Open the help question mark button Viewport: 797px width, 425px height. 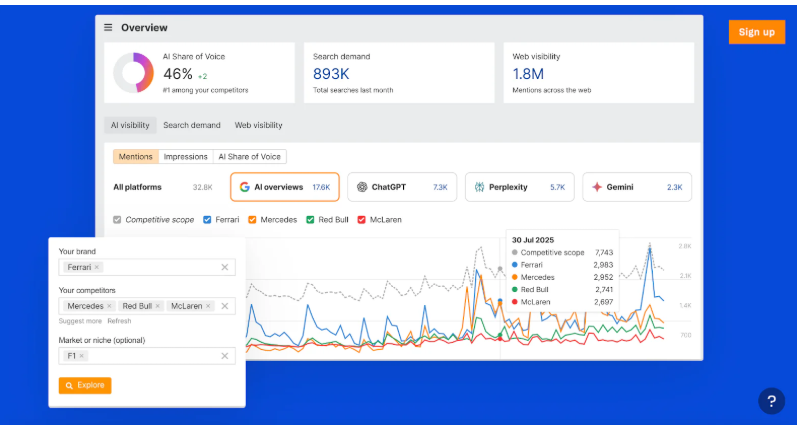coord(771,401)
